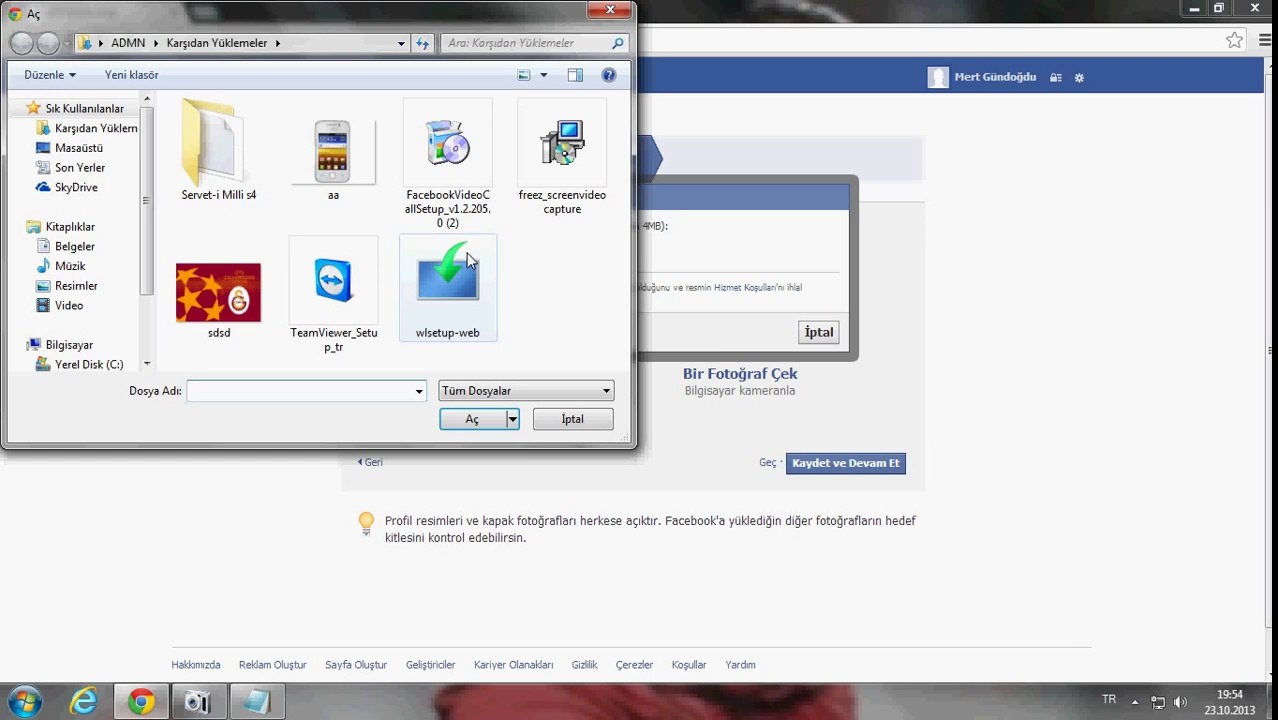Open the recent pages dropdown beside the forward arrow
1278x720 pixels.
pos(66,43)
